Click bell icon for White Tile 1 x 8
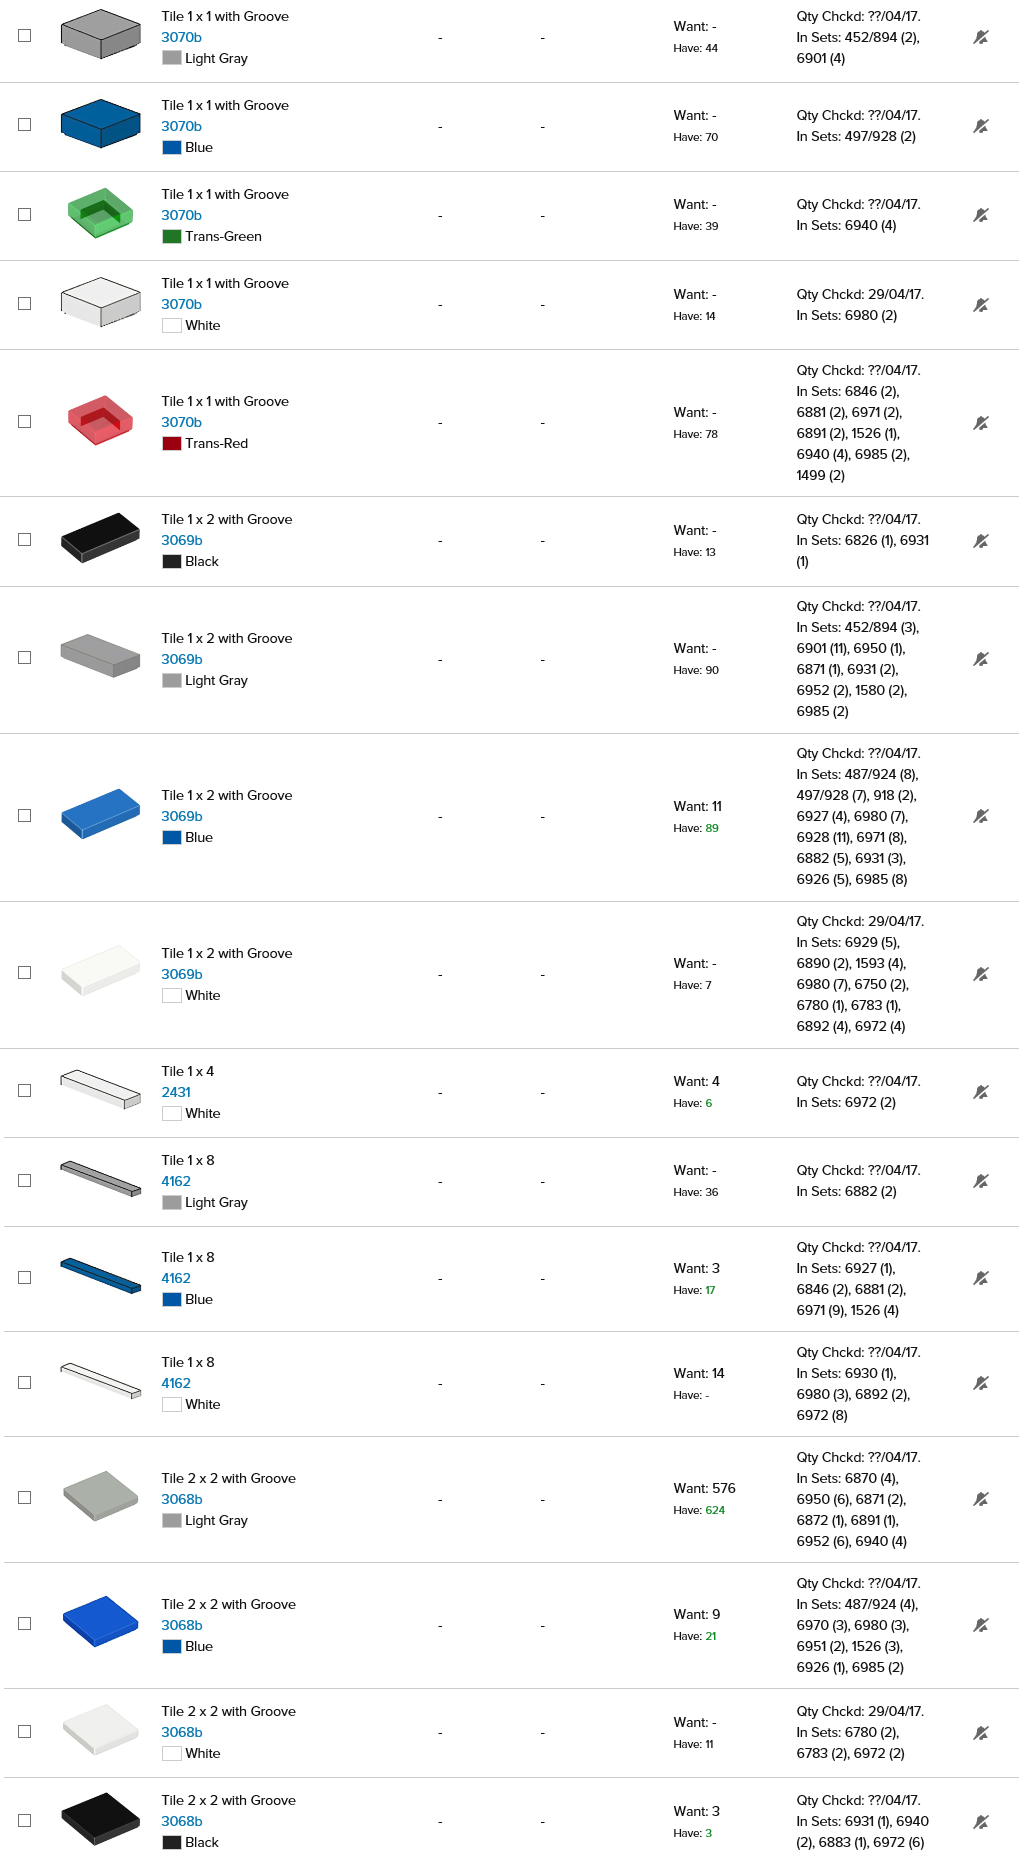Image resolution: width=1019 pixels, height=1859 pixels. (981, 1383)
